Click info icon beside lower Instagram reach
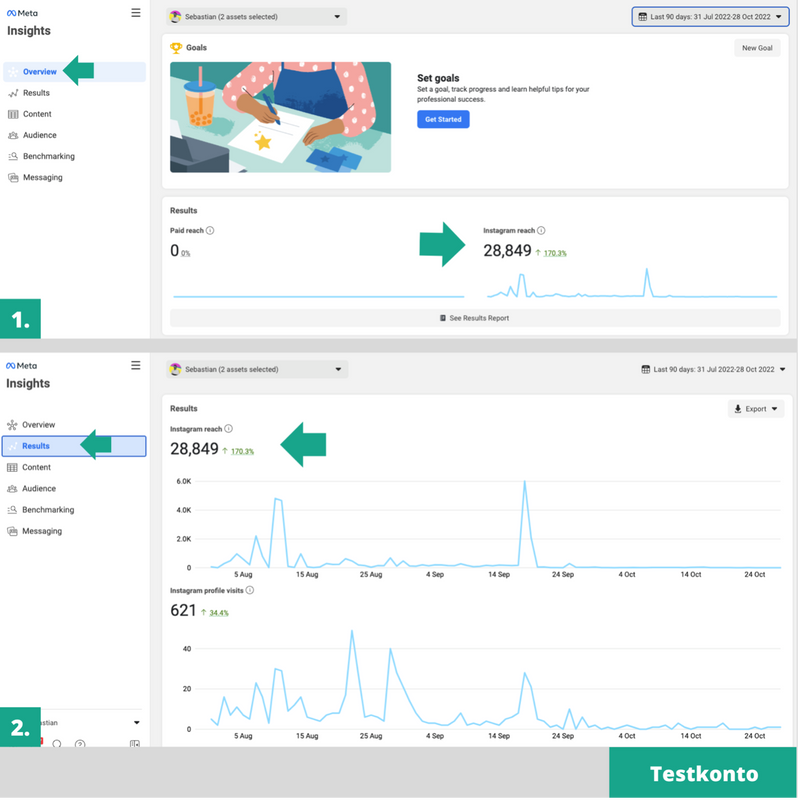The width and height of the screenshot is (800, 800). pos(229,430)
